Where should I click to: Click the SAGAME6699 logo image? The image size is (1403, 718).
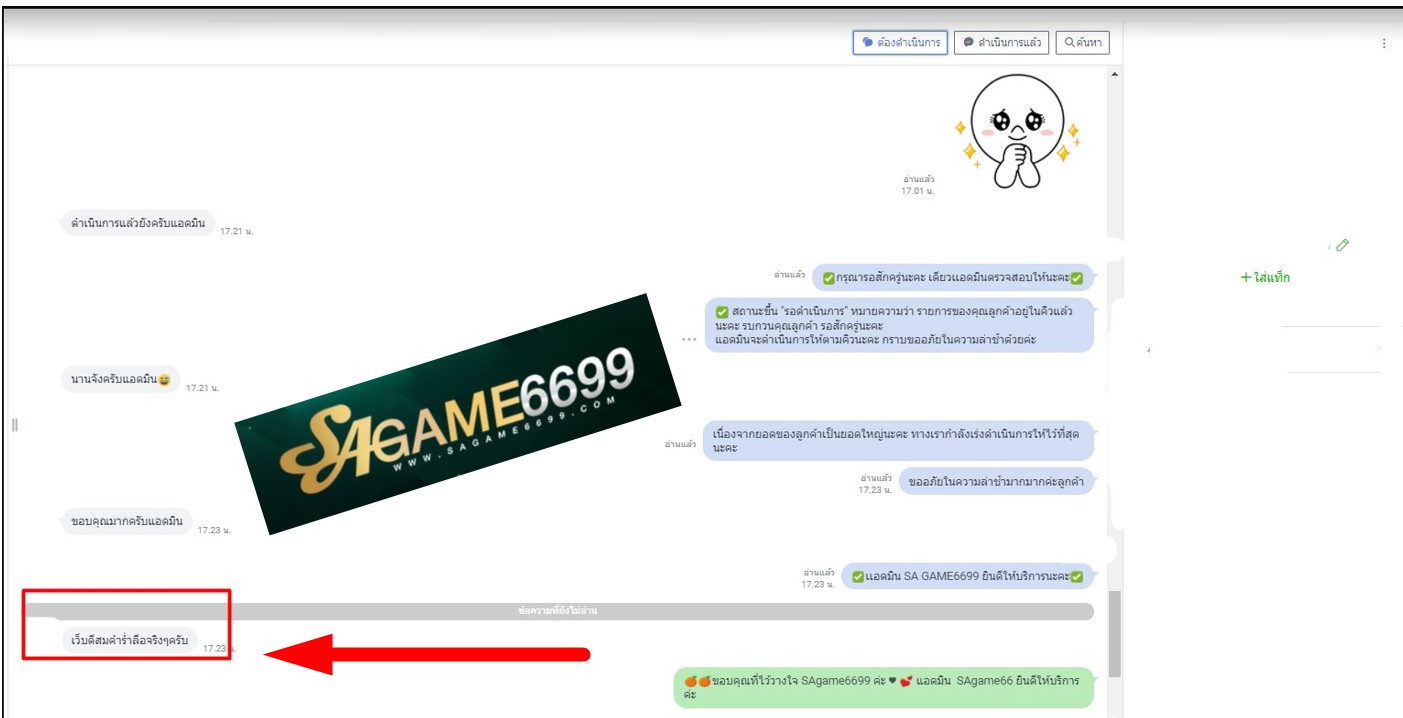pyautogui.click(x=458, y=414)
